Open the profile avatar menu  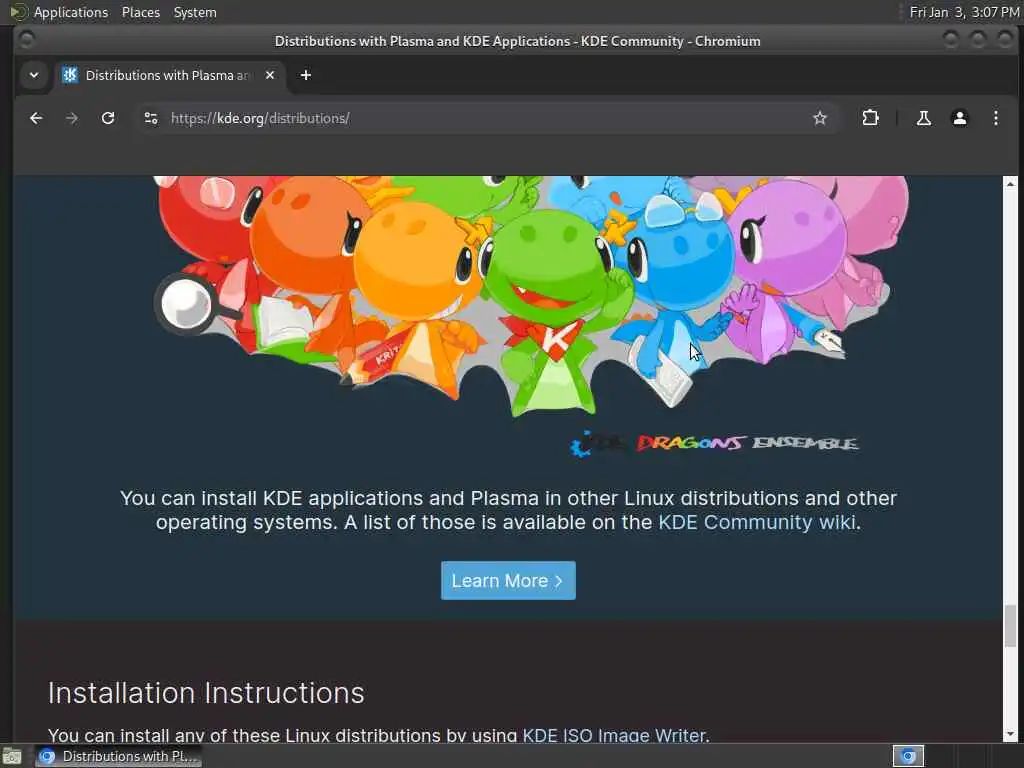pos(959,118)
